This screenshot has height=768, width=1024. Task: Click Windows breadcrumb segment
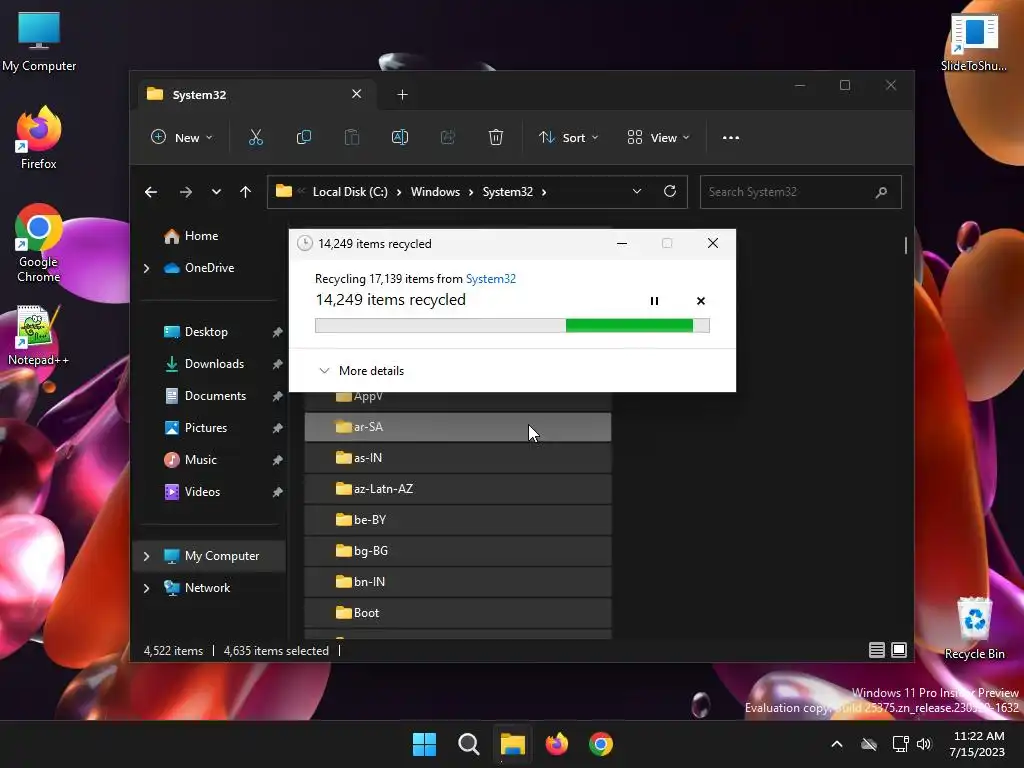pyautogui.click(x=435, y=192)
